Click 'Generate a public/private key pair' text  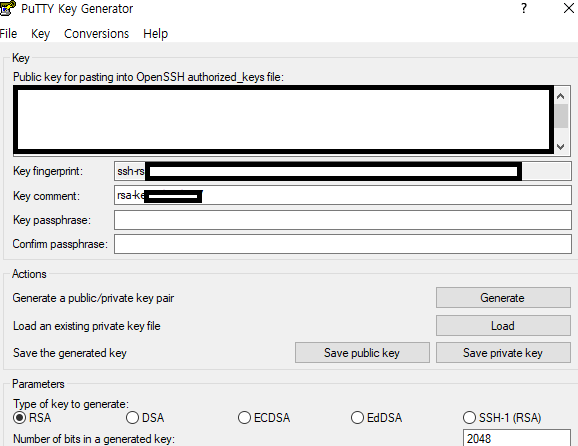[x=93, y=298]
